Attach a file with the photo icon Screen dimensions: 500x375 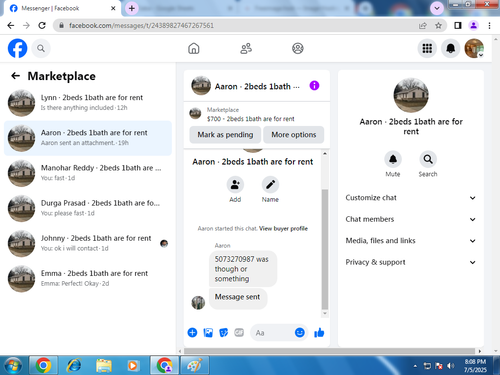(208, 332)
